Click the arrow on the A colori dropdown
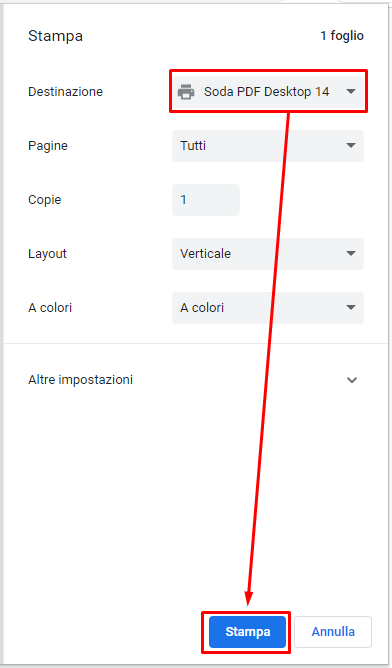Screen dimensions: 392x668 tap(351, 308)
